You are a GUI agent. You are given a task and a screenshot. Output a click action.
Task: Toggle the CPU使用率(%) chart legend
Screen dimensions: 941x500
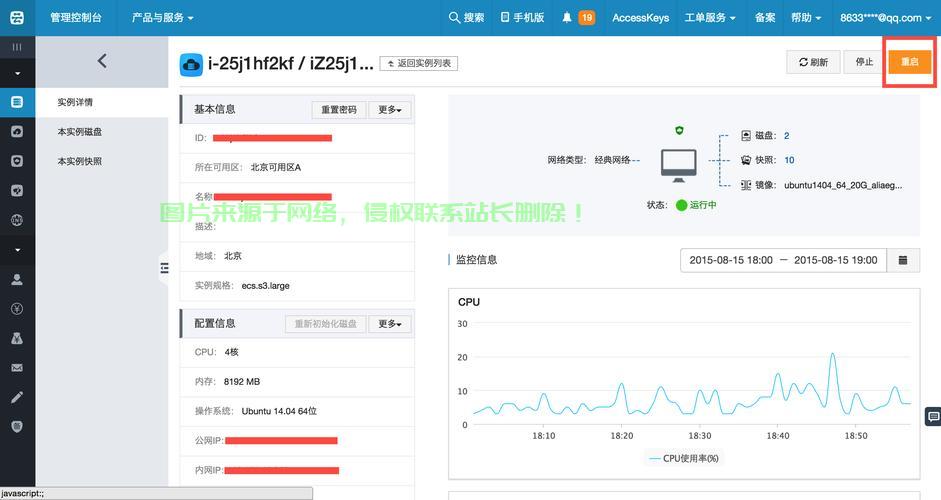point(684,458)
